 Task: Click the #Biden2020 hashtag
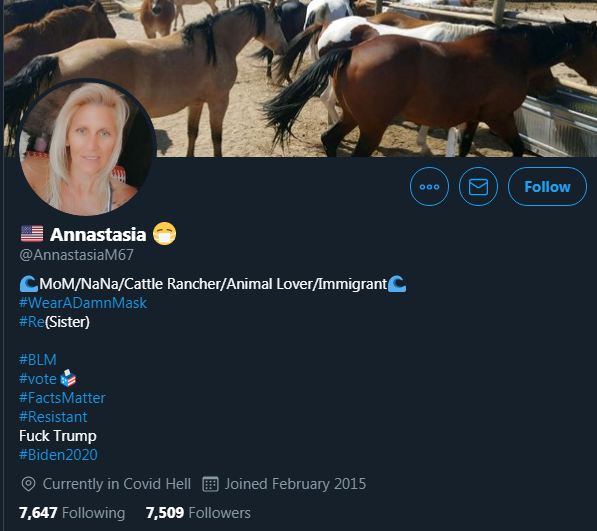click(x=58, y=455)
